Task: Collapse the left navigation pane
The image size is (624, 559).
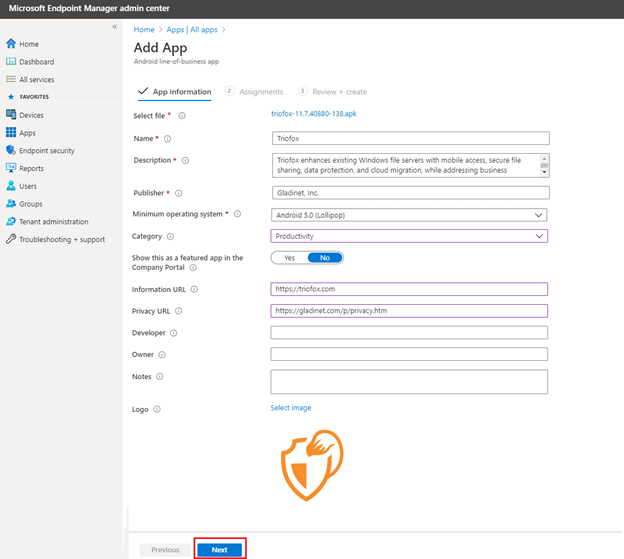Action: pos(115,27)
